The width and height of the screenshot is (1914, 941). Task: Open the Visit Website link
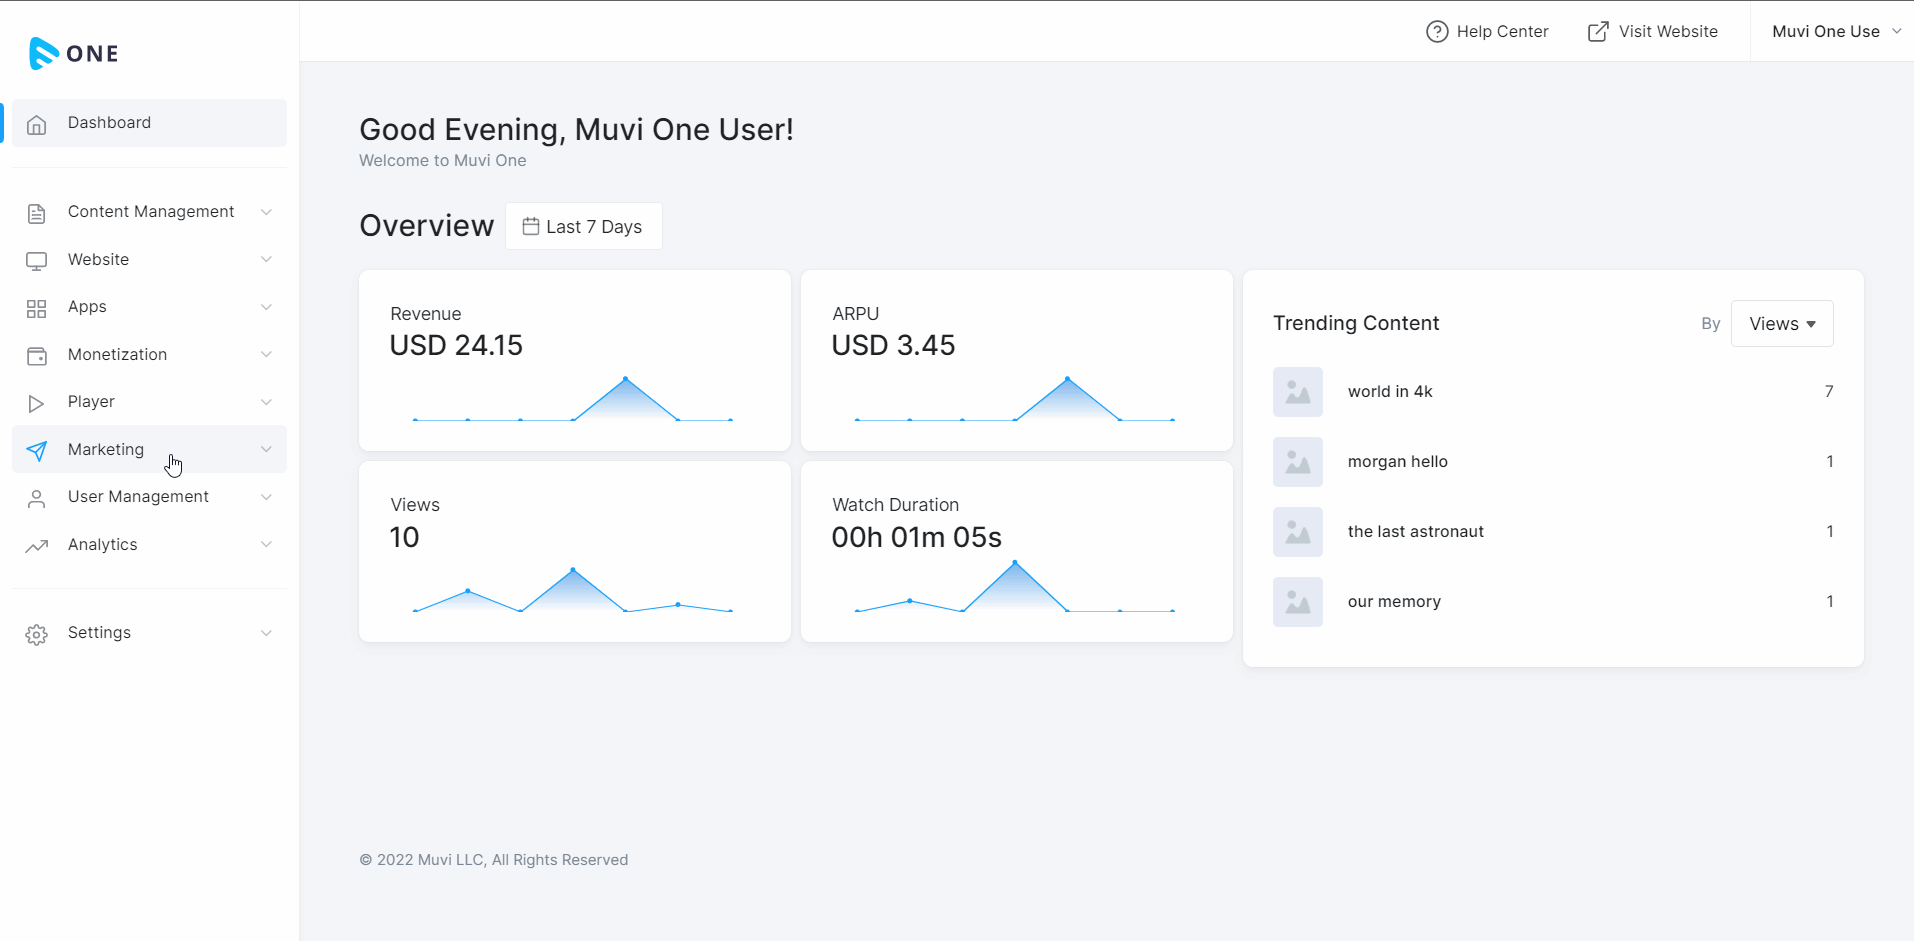coord(1653,32)
